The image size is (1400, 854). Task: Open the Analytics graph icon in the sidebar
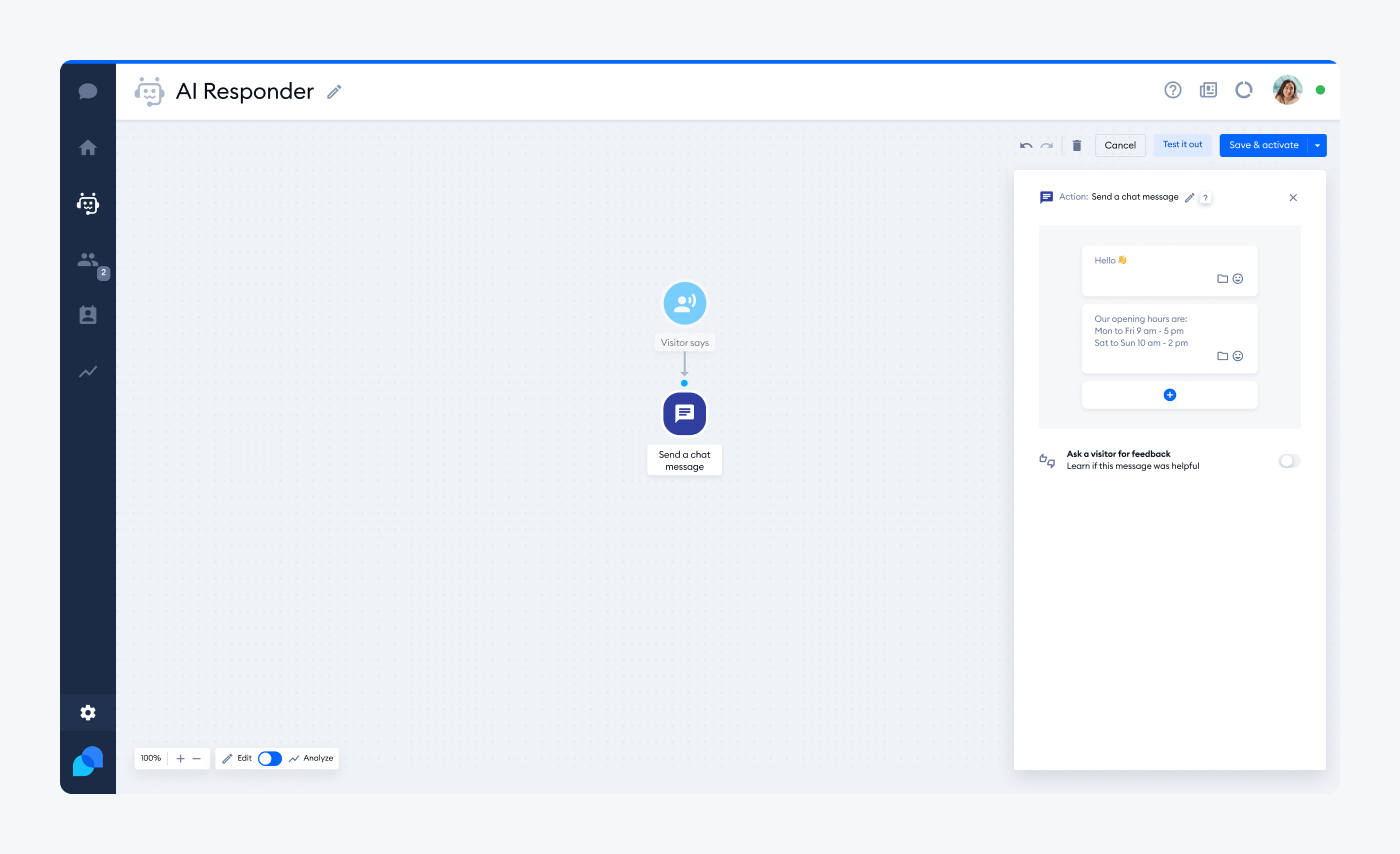(88, 371)
